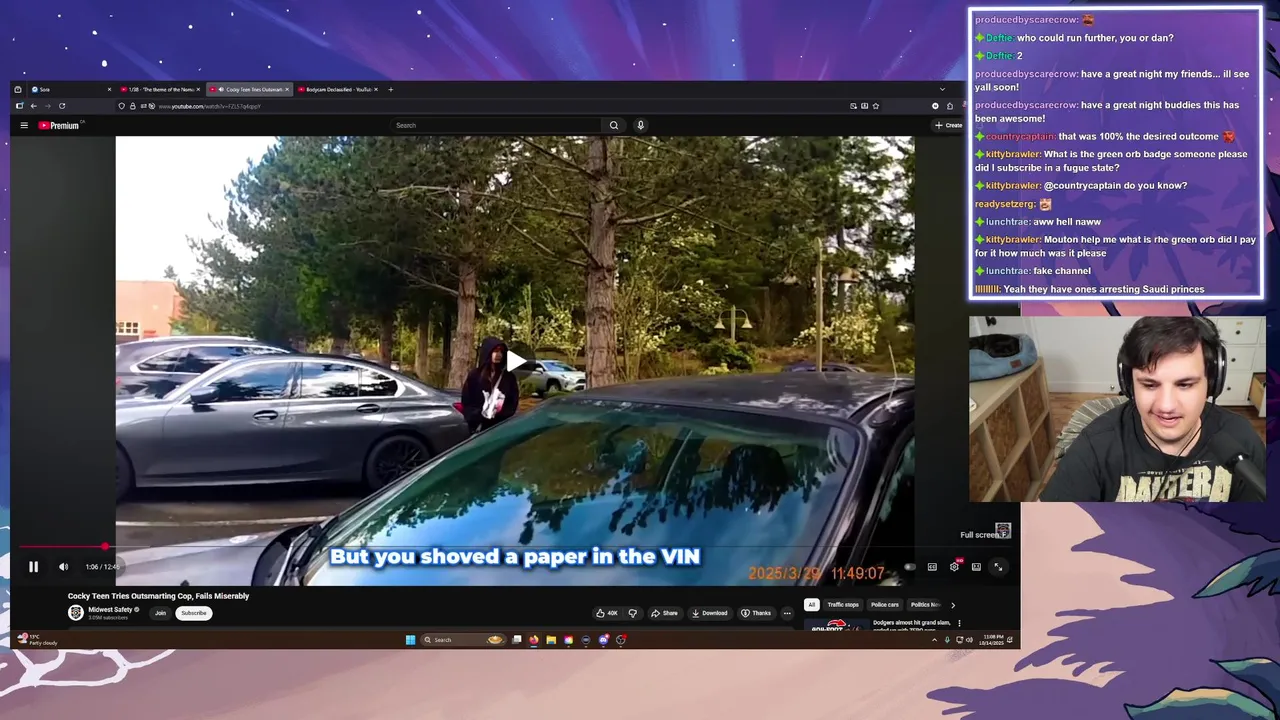
Task: Click the Create button
Action: click(x=948, y=125)
